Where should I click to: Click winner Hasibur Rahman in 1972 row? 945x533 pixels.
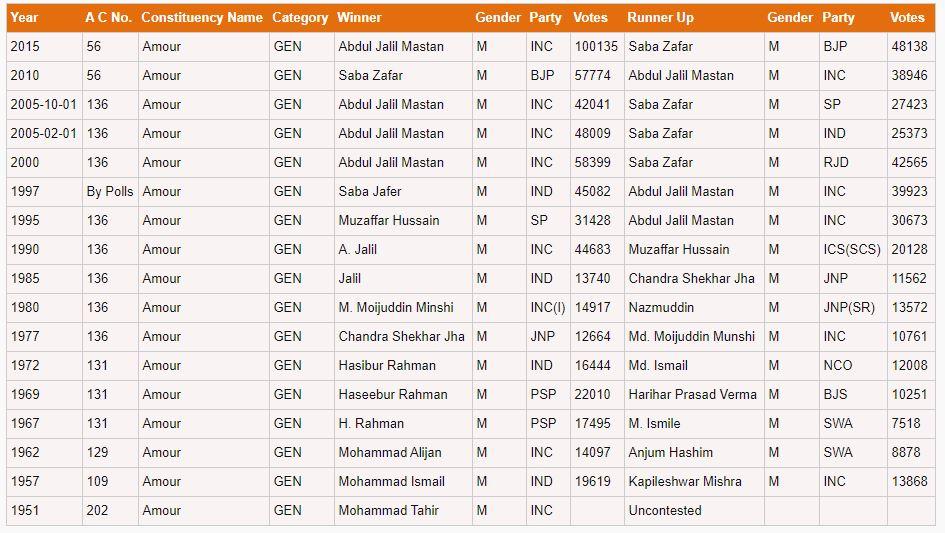[387, 365]
